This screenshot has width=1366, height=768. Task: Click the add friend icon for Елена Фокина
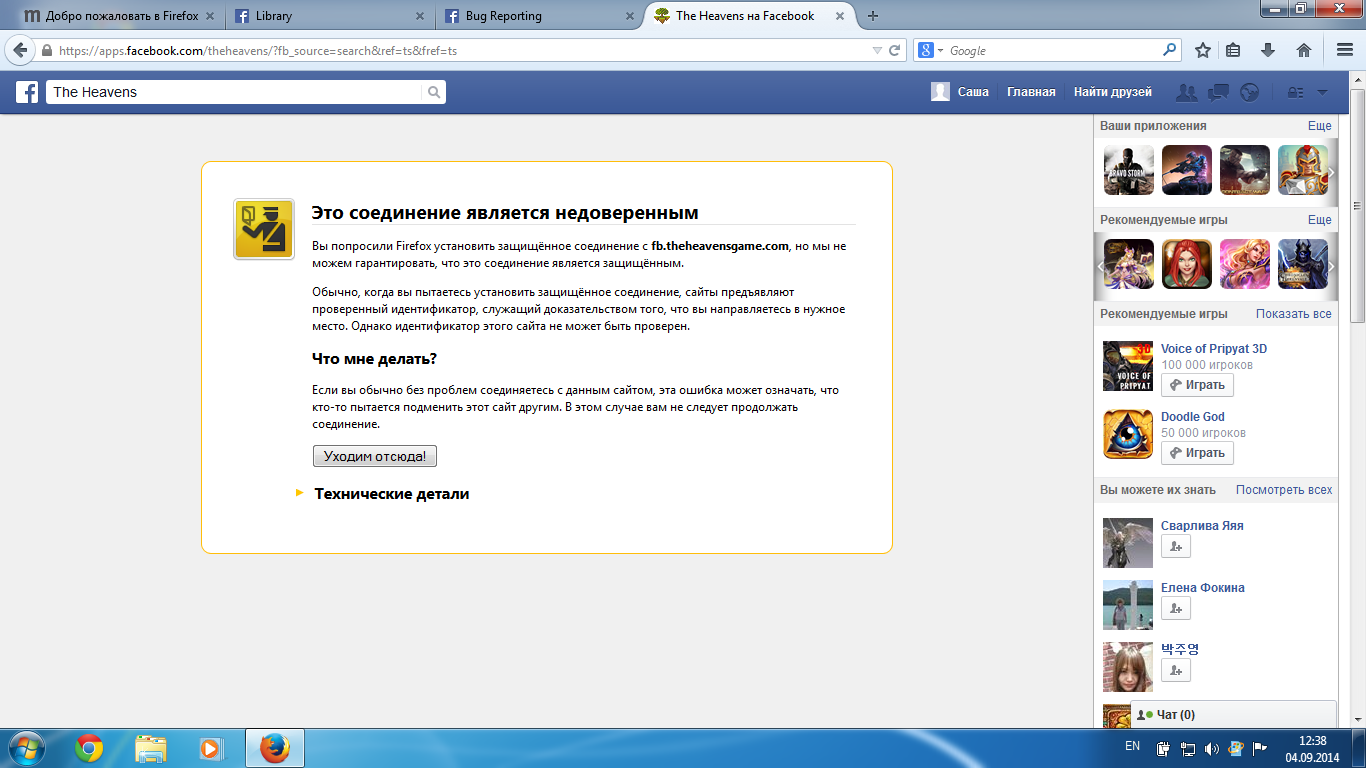click(1176, 608)
